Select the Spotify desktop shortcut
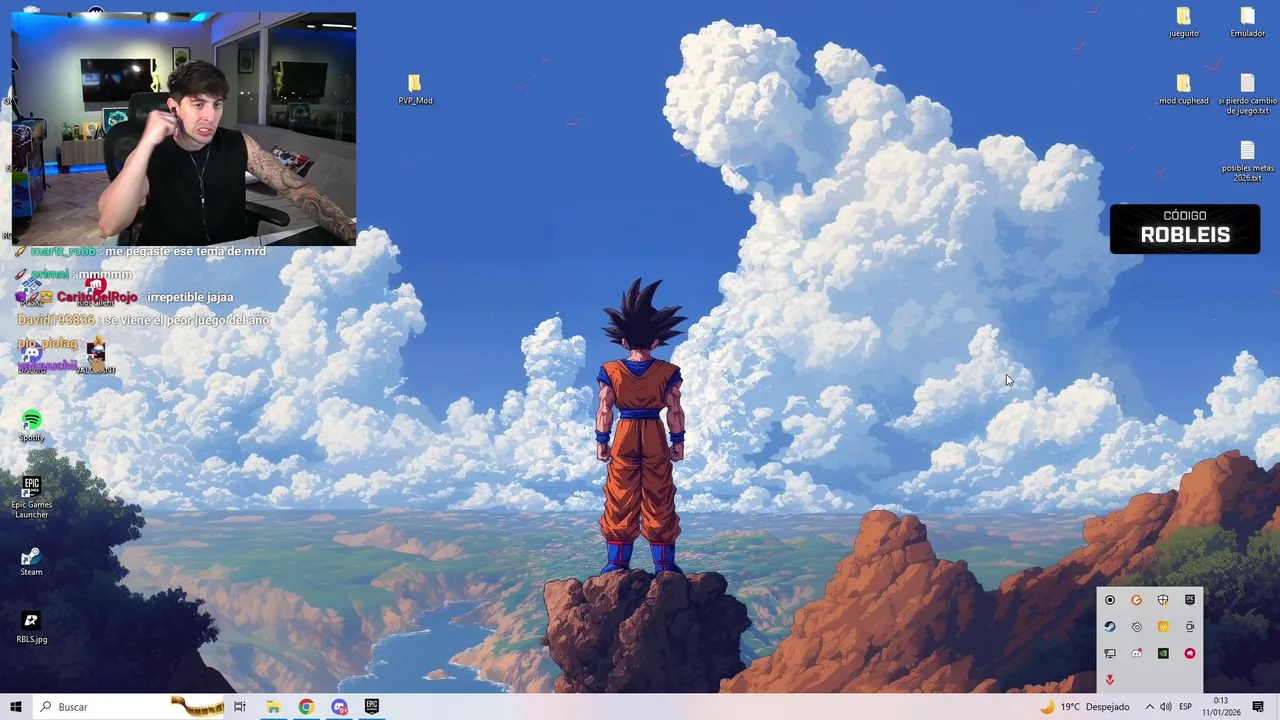 click(x=32, y=426)
